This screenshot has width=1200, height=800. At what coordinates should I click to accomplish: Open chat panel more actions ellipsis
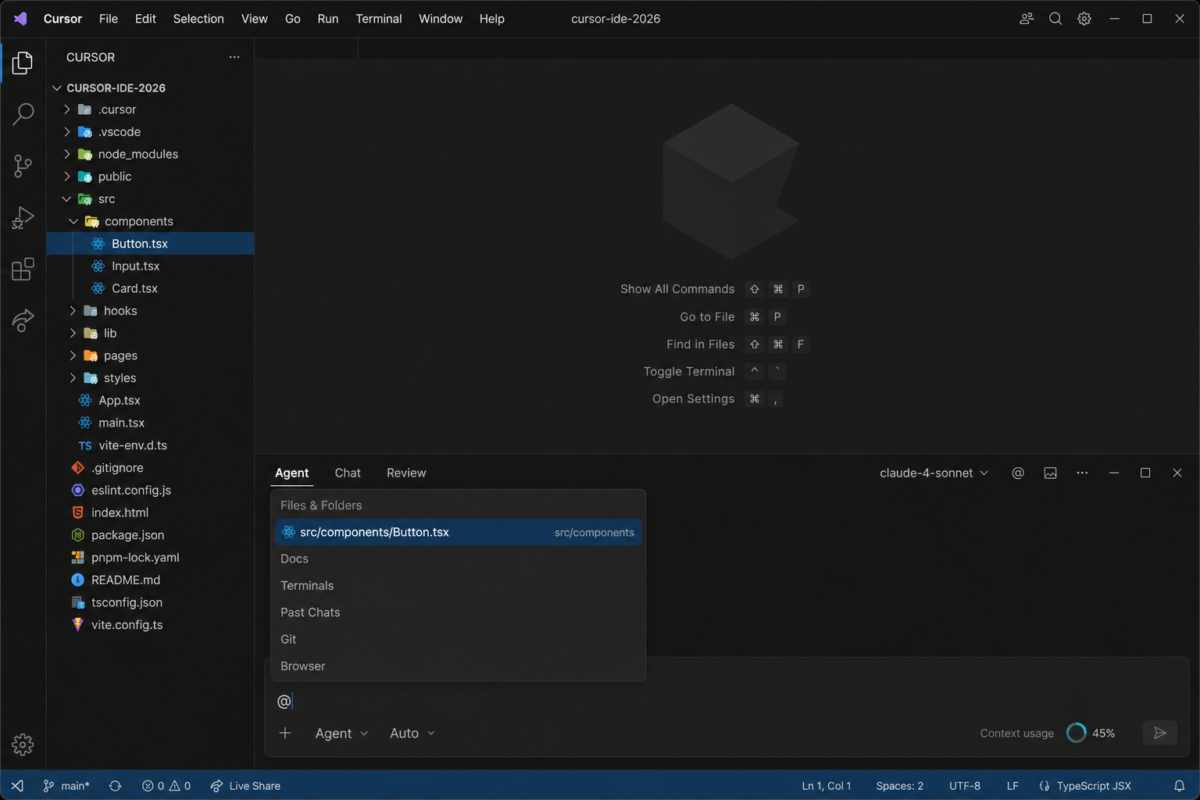click(1082, 473)
